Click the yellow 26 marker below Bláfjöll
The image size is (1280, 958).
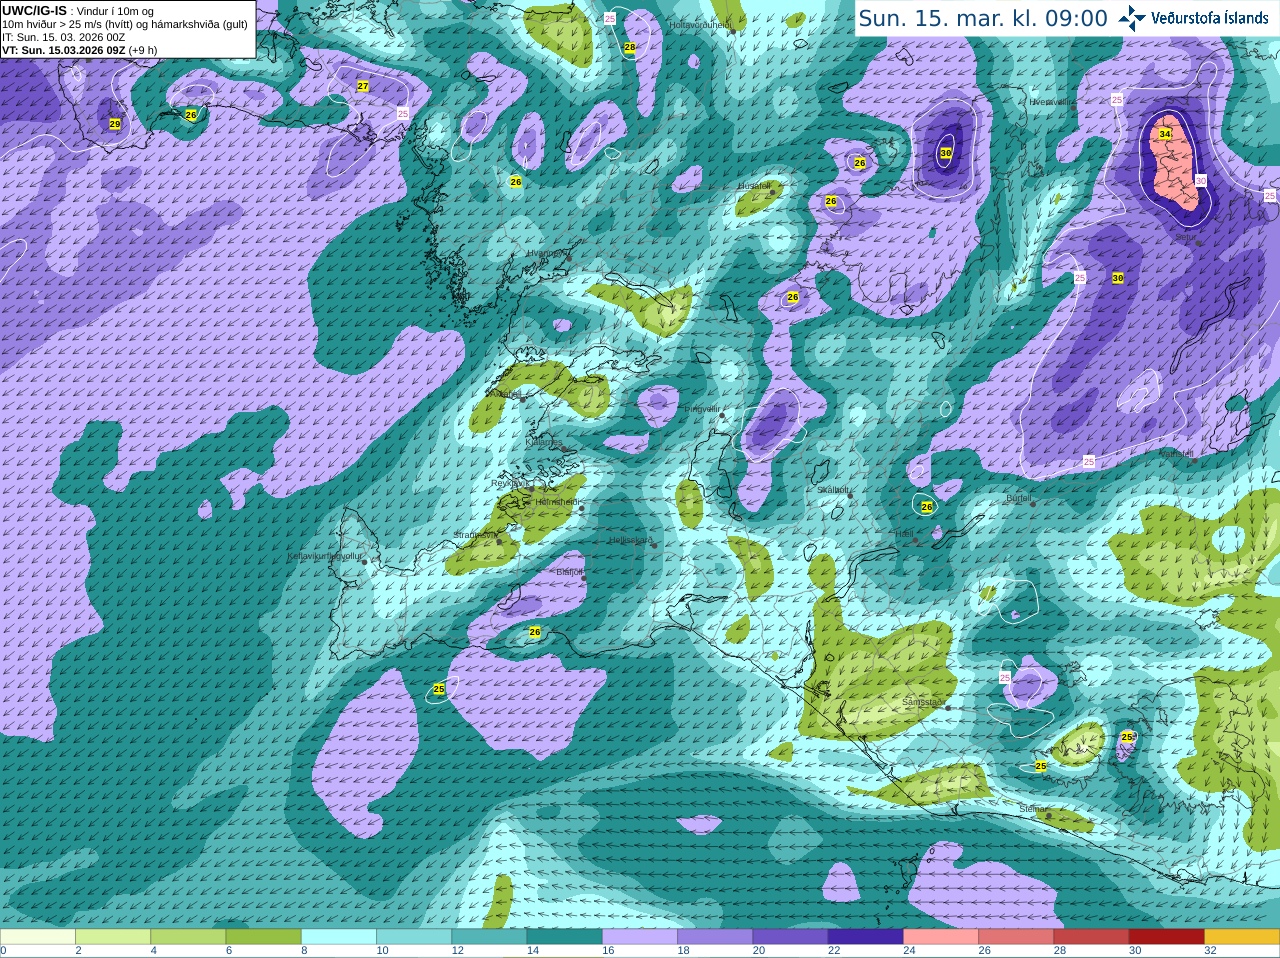(x=535, y=632)
